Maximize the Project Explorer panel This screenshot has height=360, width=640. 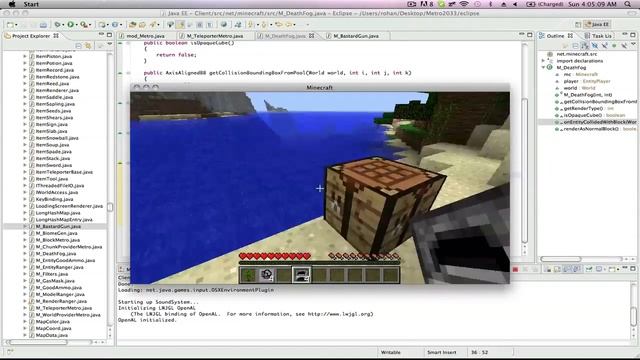click(x=109, y=35)
